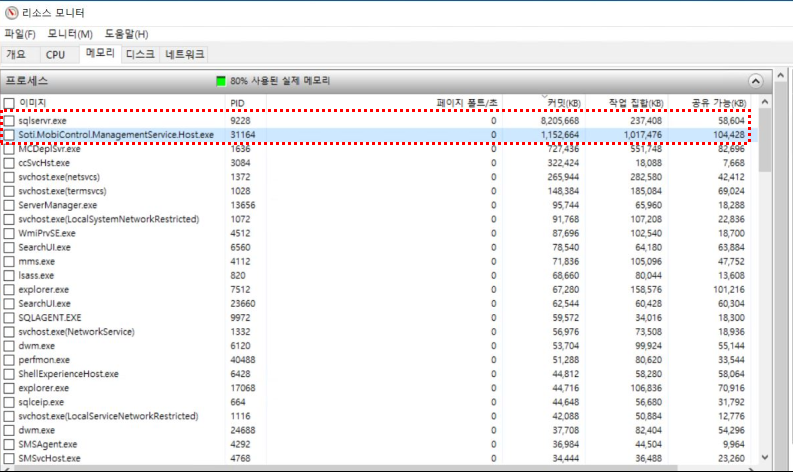Open the 네트워크 tab
Image resolution: width=793 pixels, height=474 pixels.
(185, 54)
